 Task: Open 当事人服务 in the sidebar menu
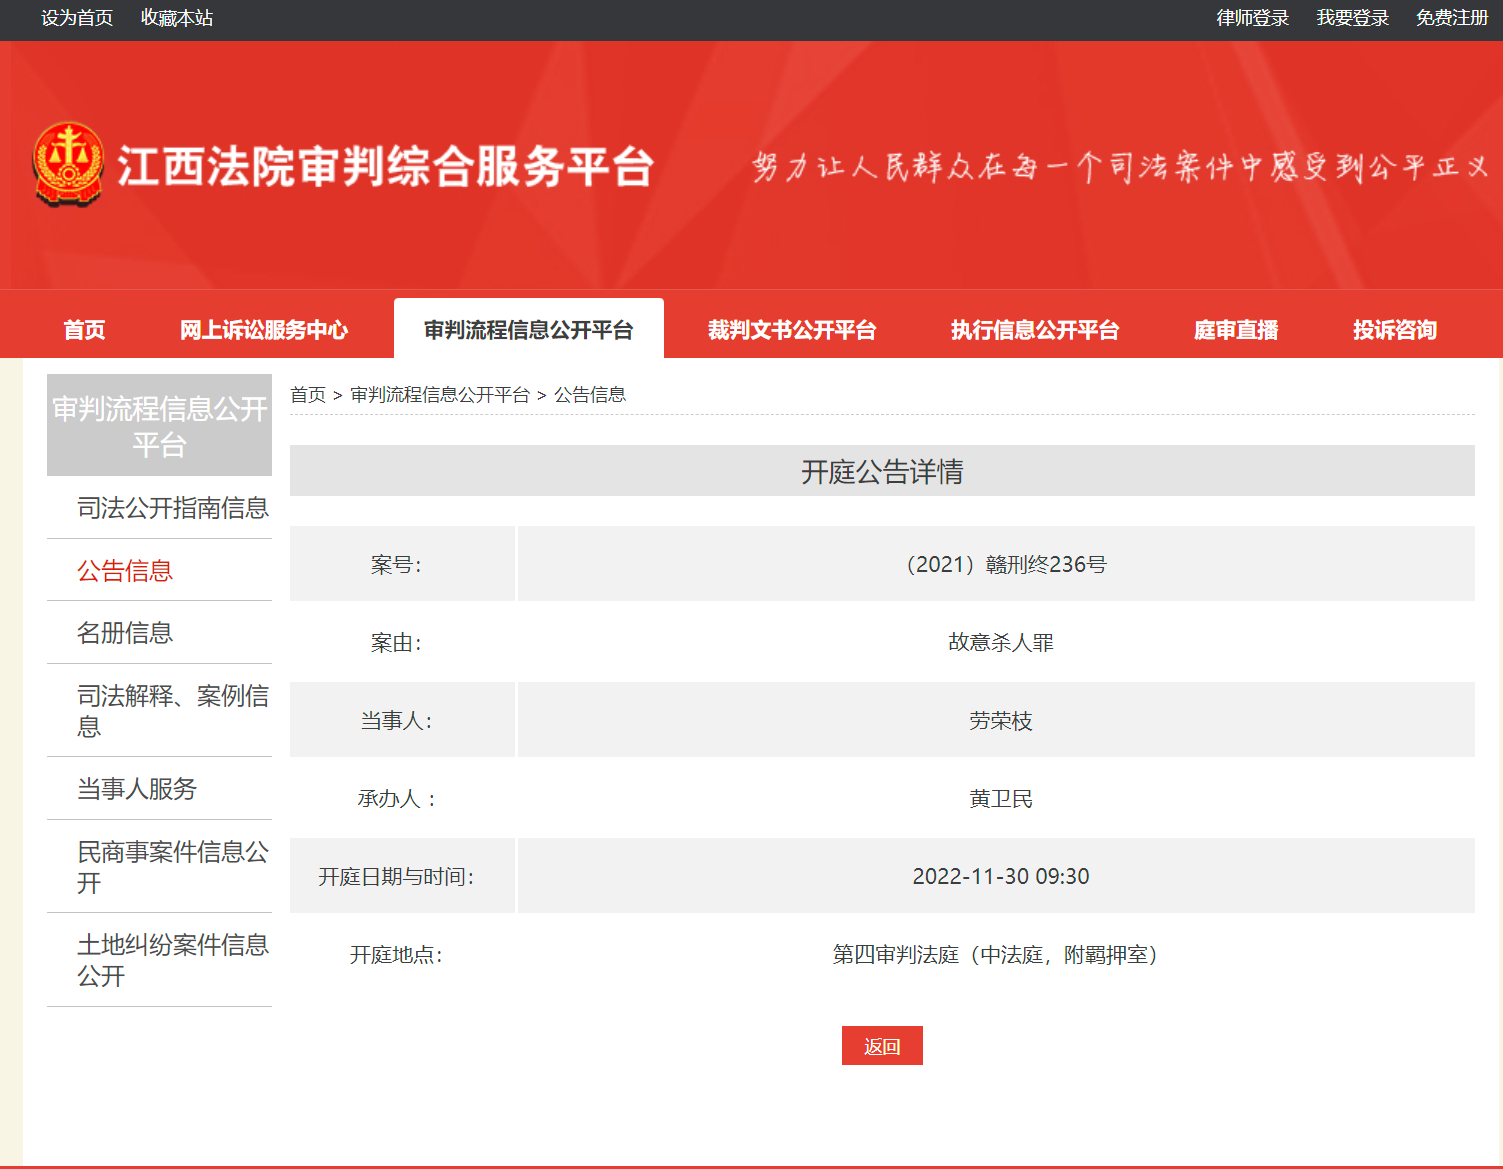coord(137,789)
